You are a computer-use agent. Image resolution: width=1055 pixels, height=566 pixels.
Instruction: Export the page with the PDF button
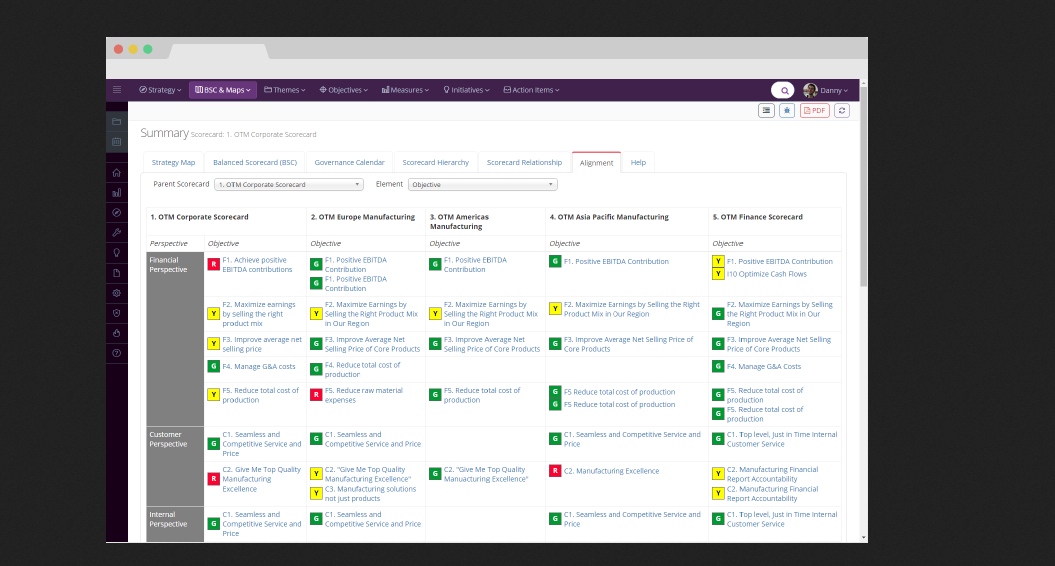point(814,111)
